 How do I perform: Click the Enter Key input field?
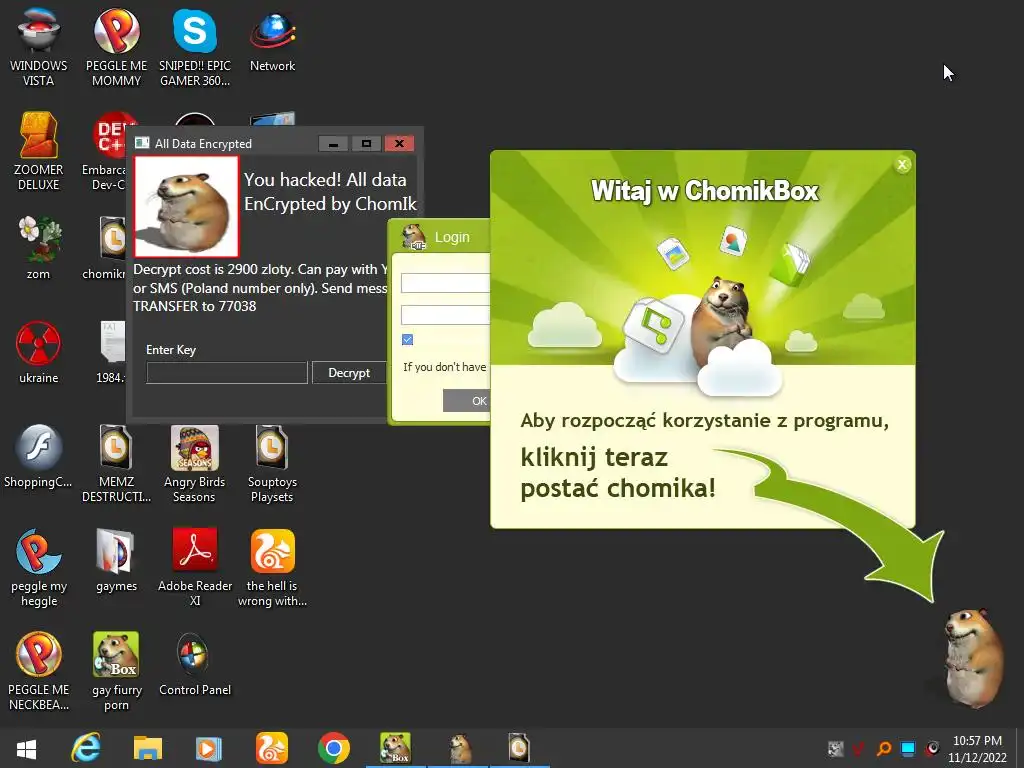click(227, 373)
